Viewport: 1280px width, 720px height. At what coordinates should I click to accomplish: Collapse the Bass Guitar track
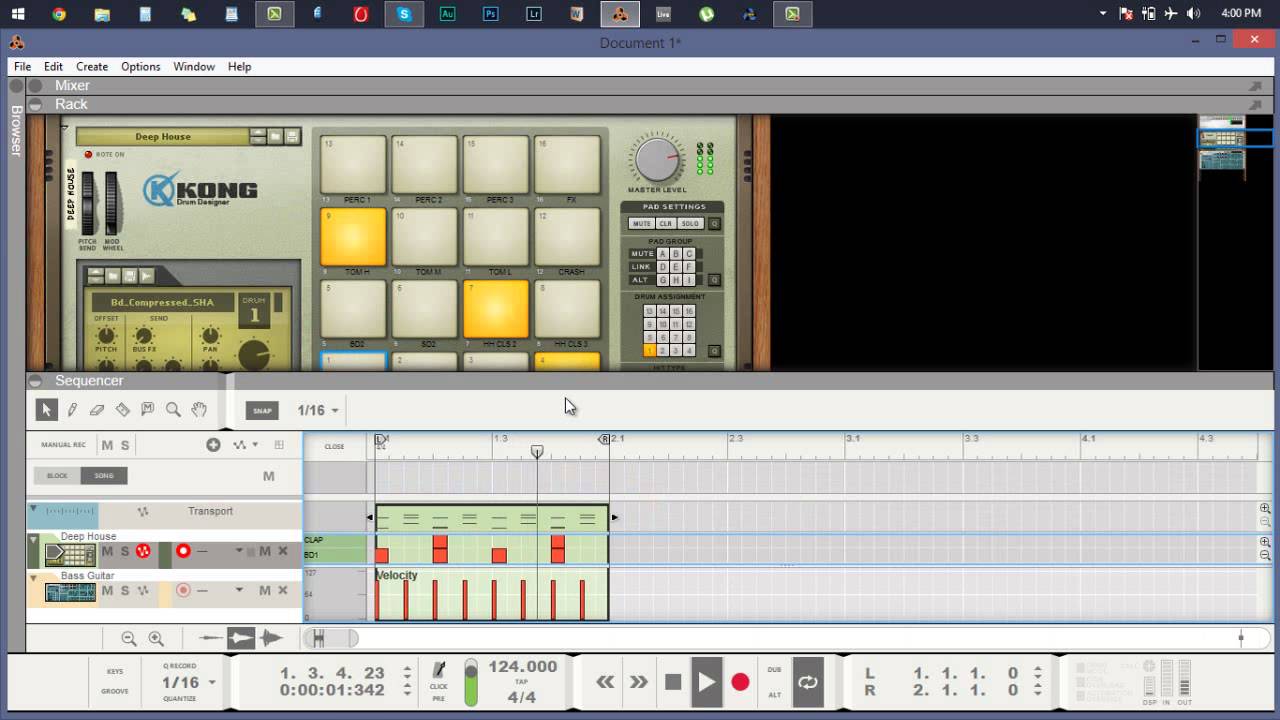[x=33, y=578]
